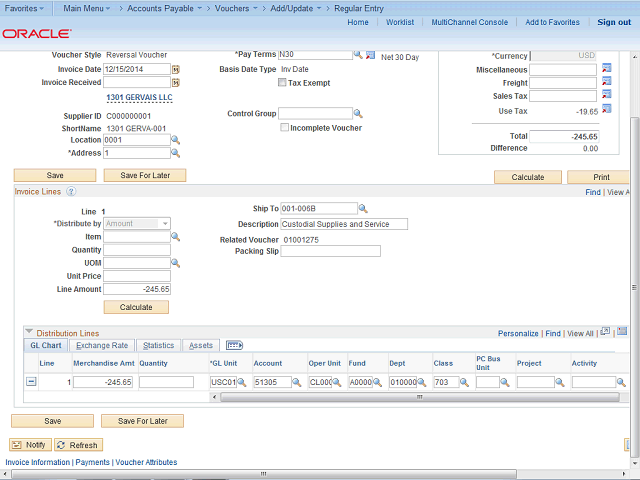Click the Pay Terms lookup magnifier

359,54
